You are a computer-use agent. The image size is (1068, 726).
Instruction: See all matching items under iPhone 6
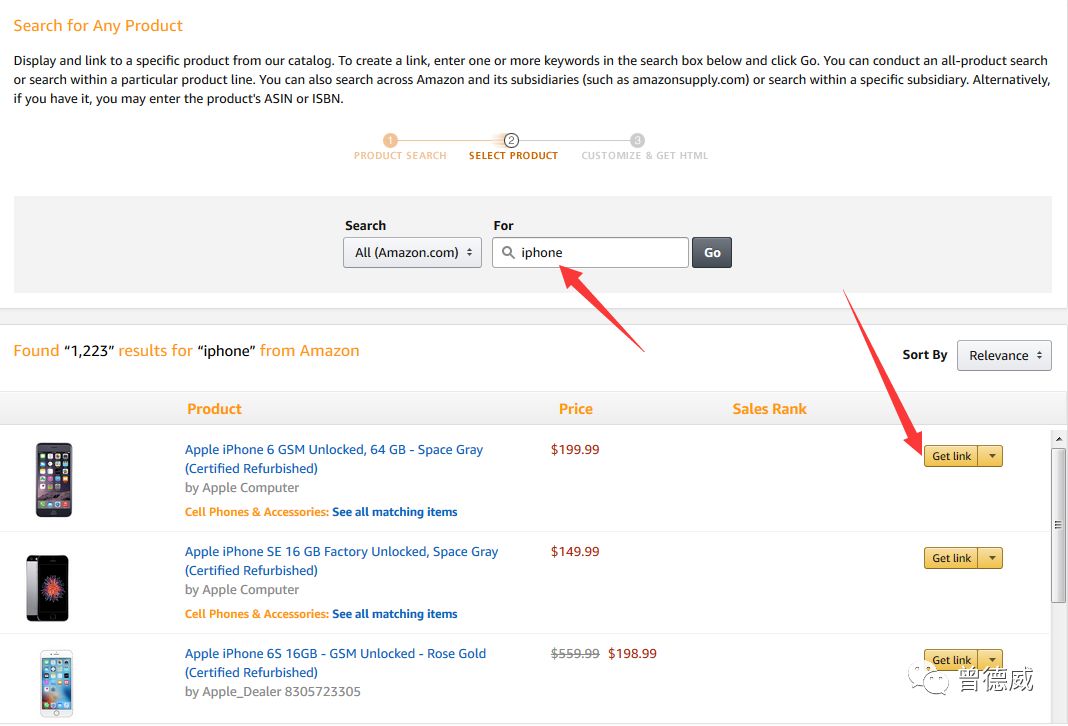tap(394, 512)
